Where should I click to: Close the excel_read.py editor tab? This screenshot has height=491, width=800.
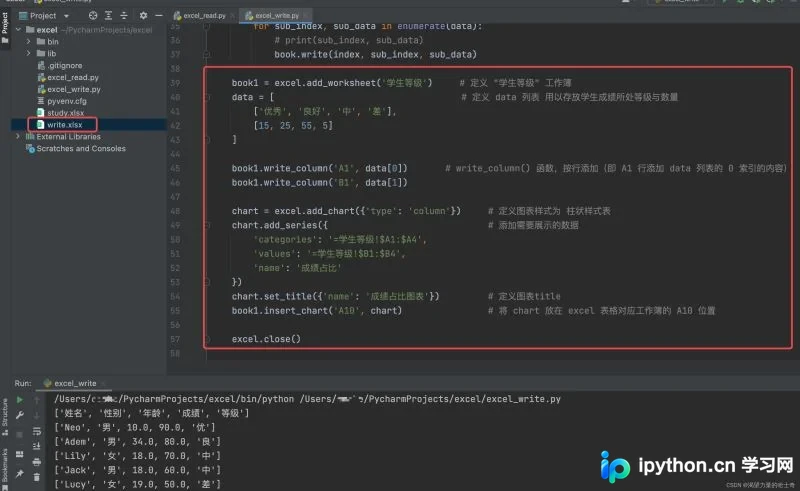tap(233, 16)
